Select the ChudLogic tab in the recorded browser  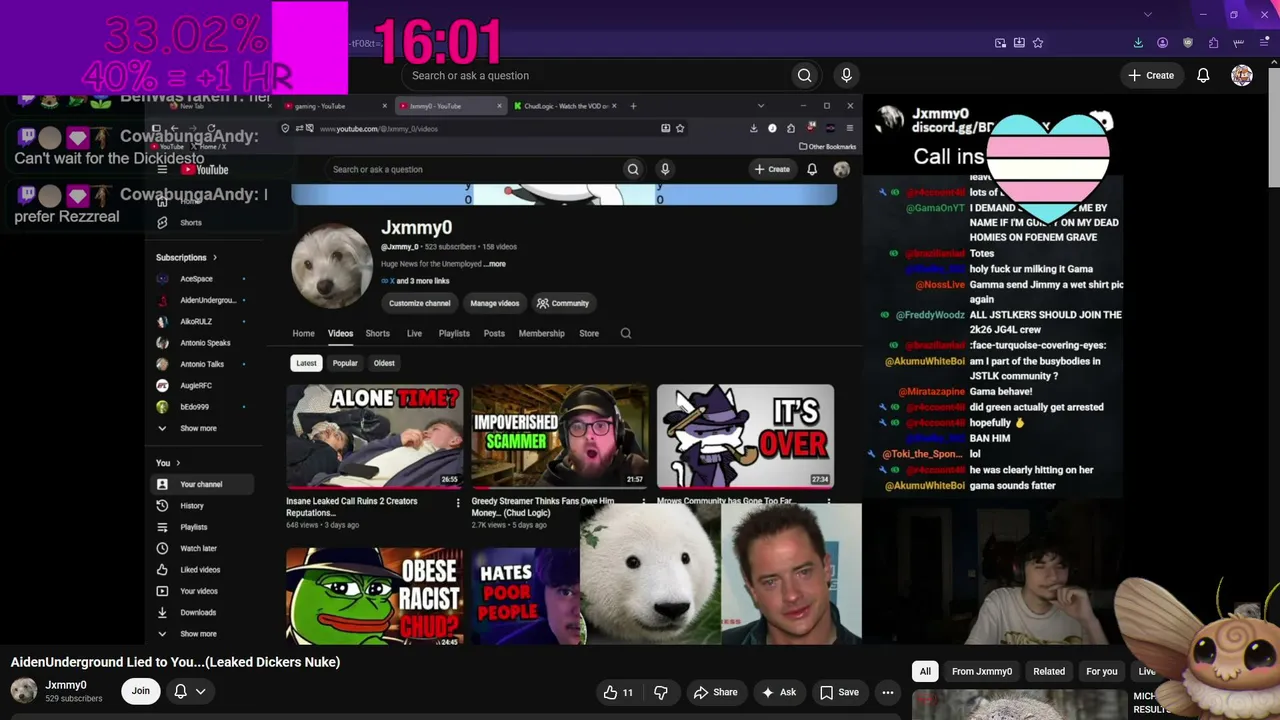point(565,106)
